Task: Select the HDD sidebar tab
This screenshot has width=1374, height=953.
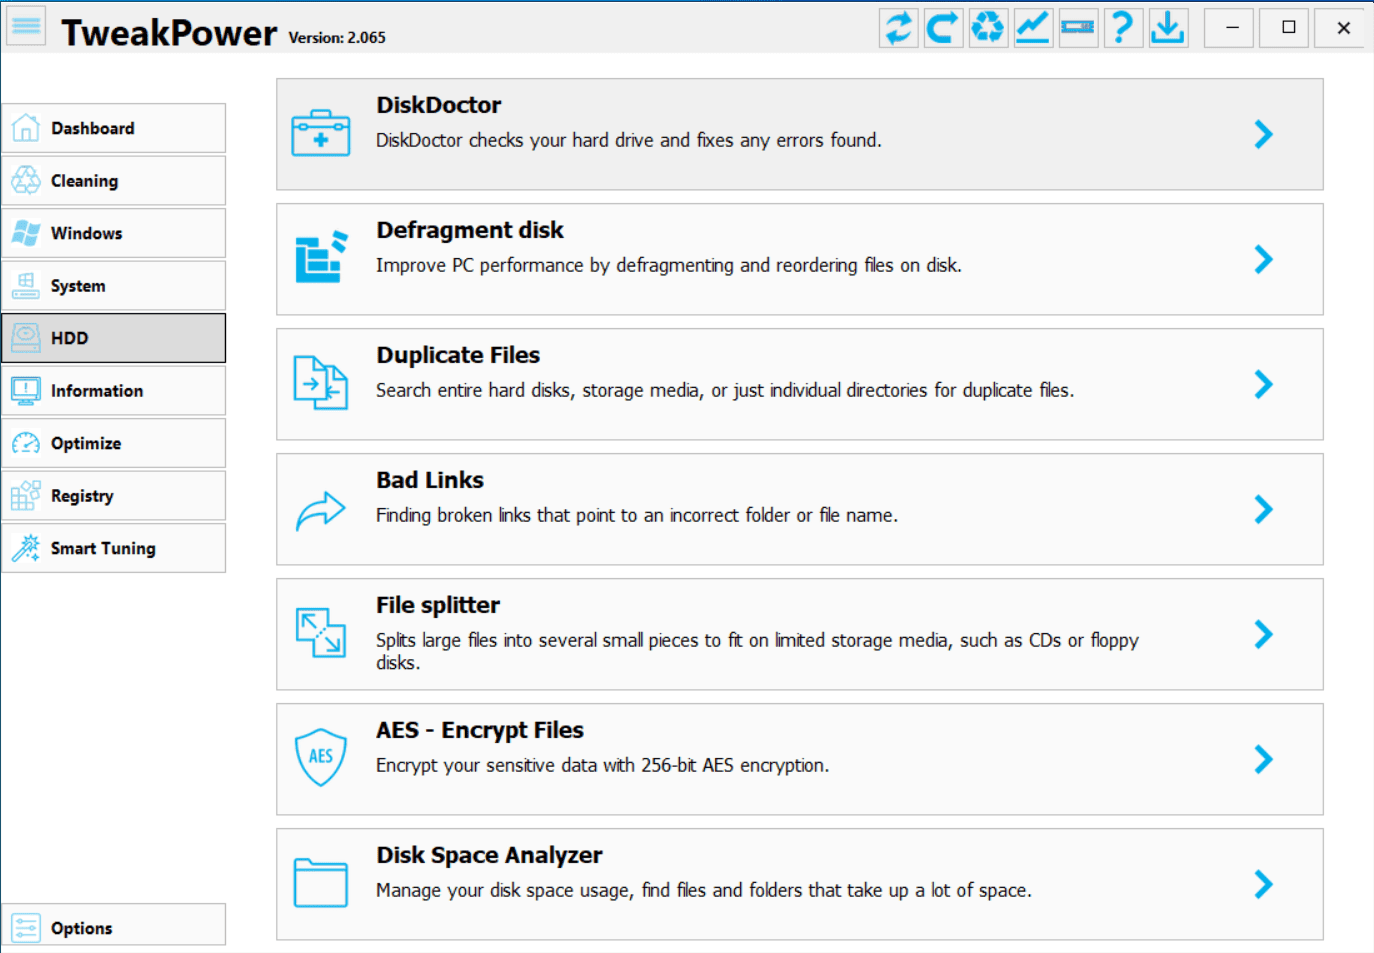Action: [114, 338]
